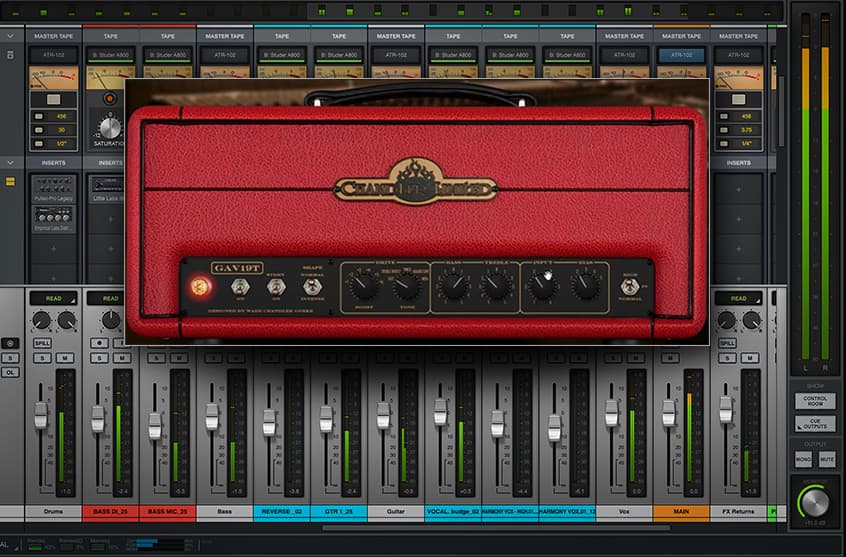Click the amp's Treble knob
Image resolution: width=846 pixels, height=557 pixels.
click(496, 286)
